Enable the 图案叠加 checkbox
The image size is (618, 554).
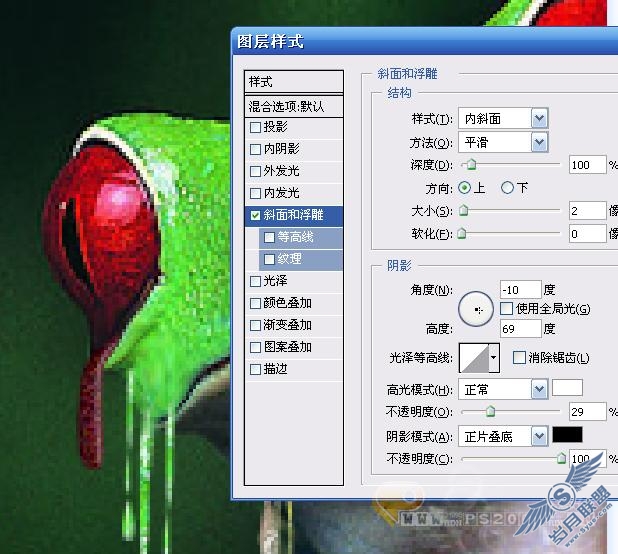click(255, 348)
